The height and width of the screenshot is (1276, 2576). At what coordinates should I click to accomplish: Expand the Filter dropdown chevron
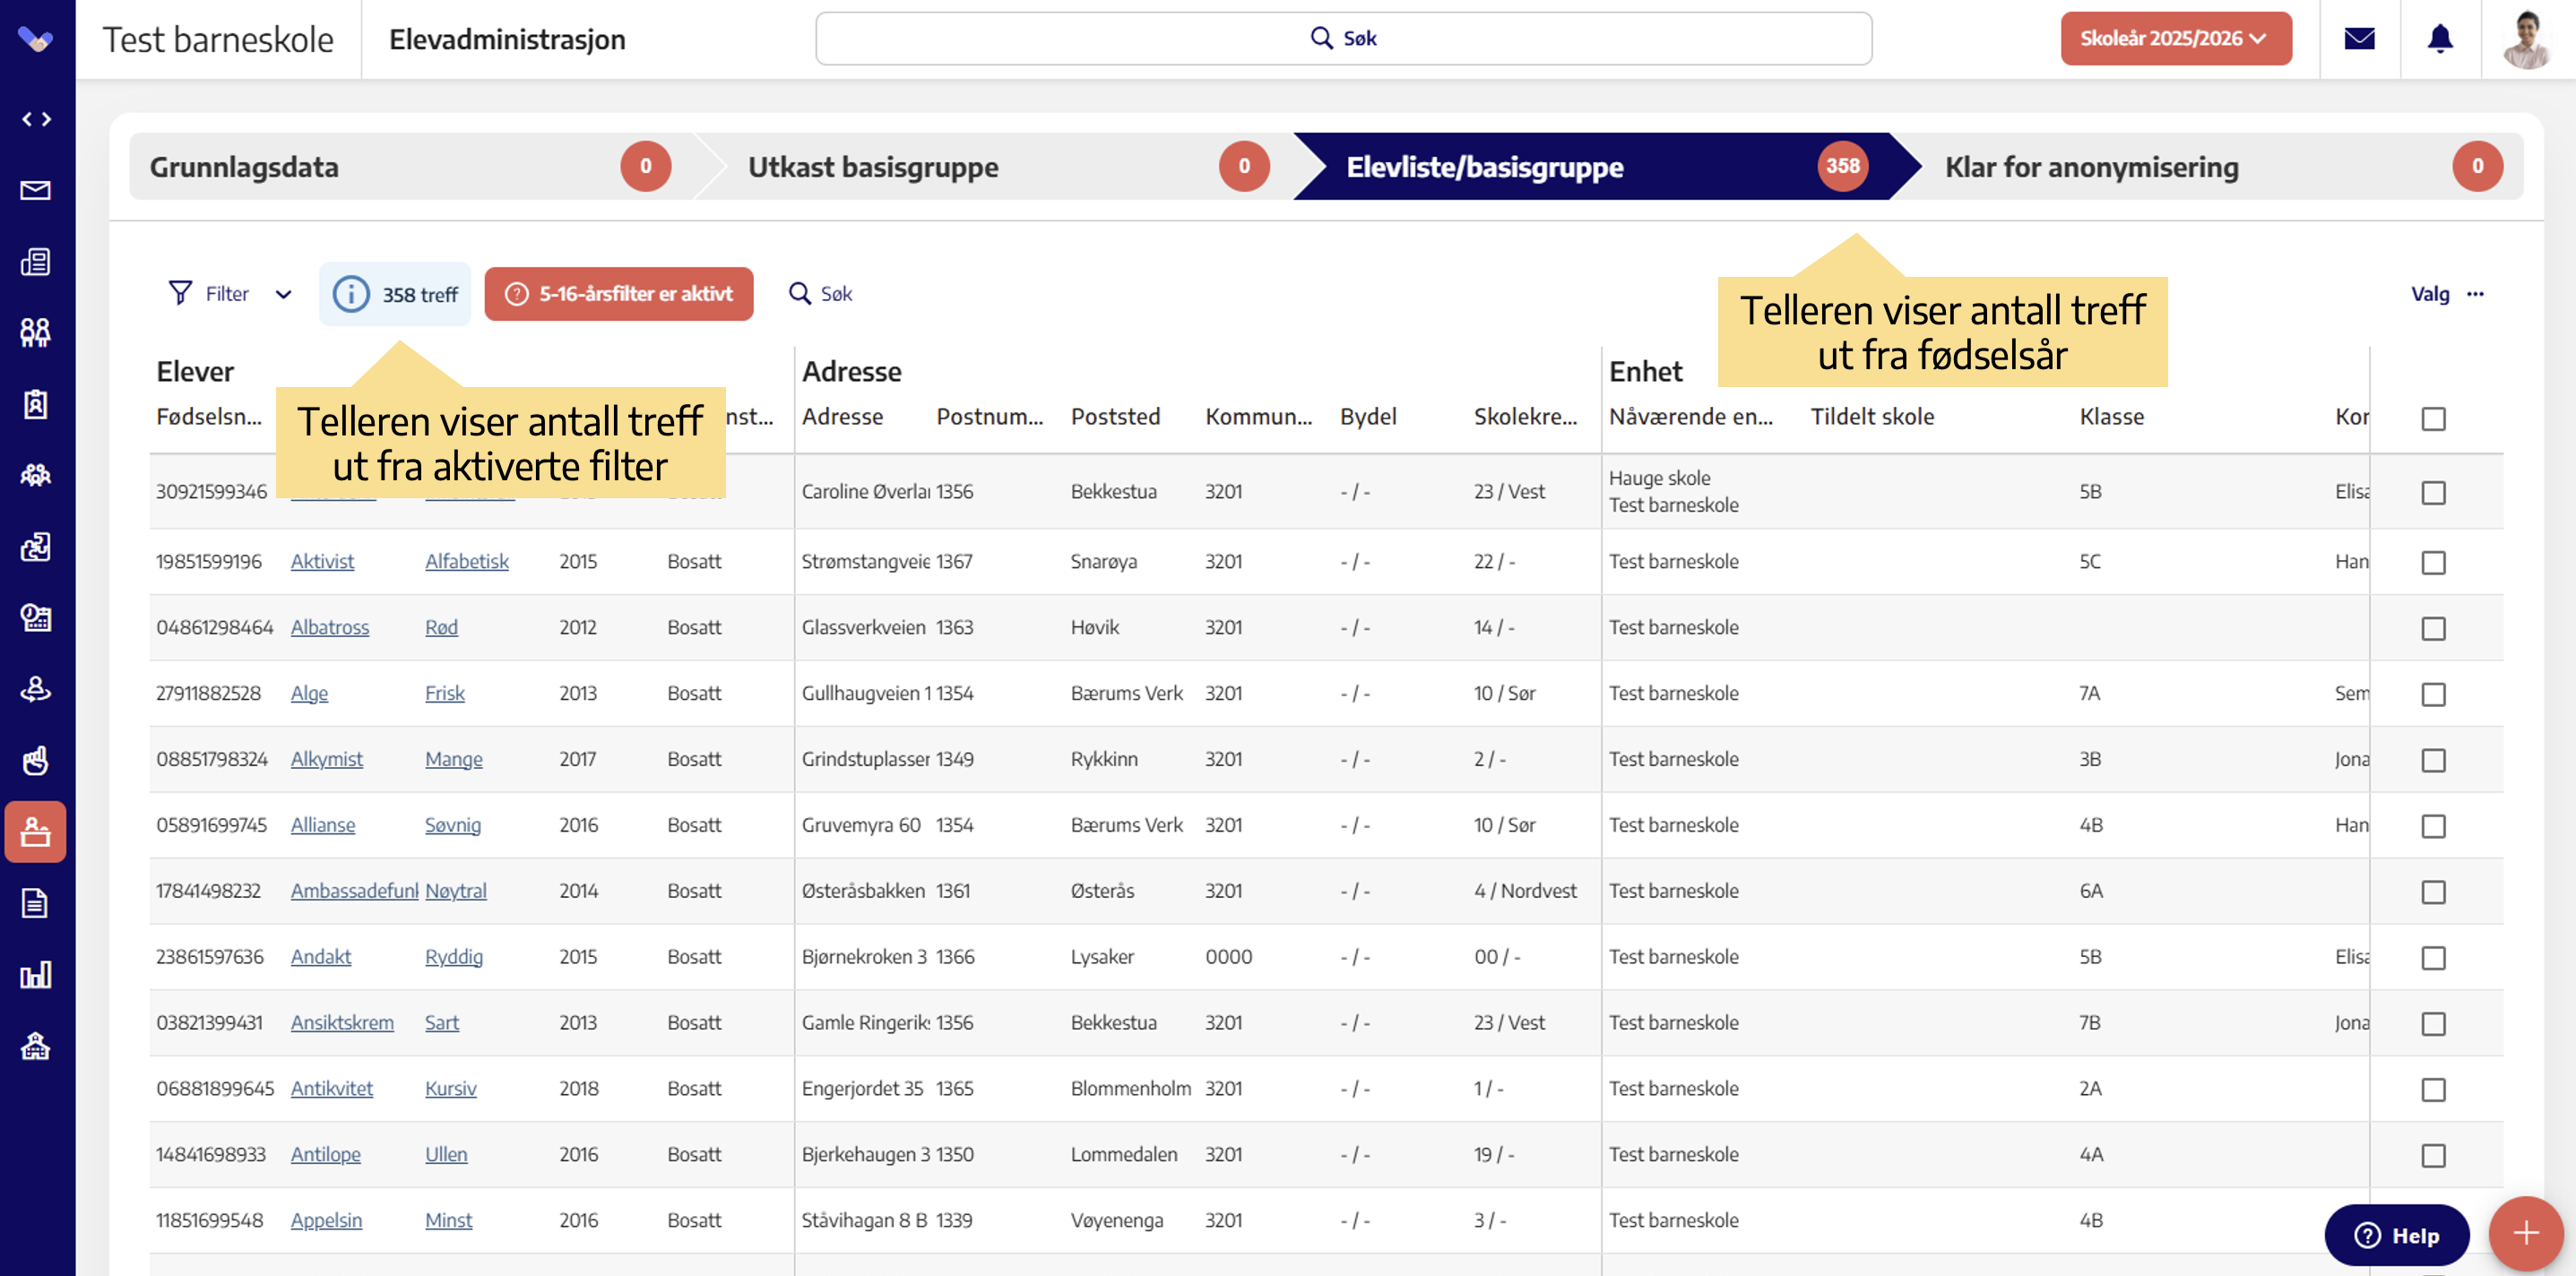[283, 294]
